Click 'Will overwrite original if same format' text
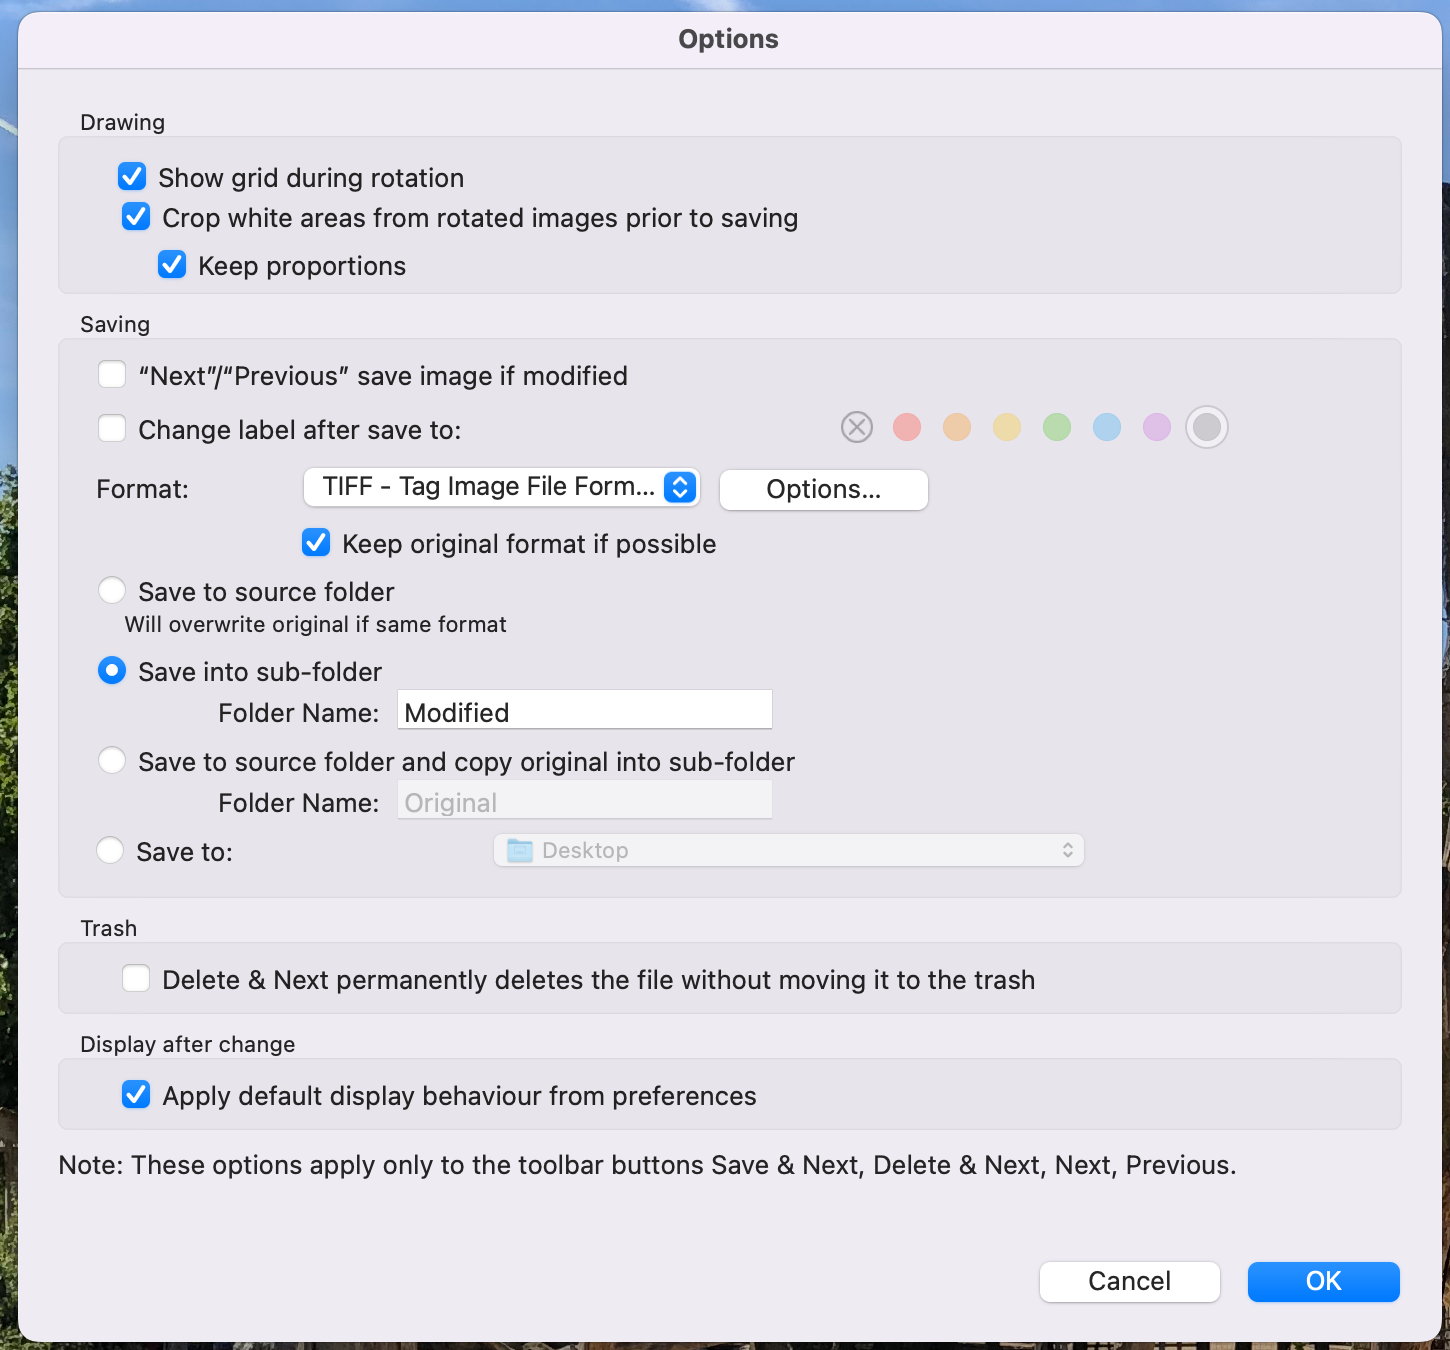 pyautogui.click(x=316, y=624)
